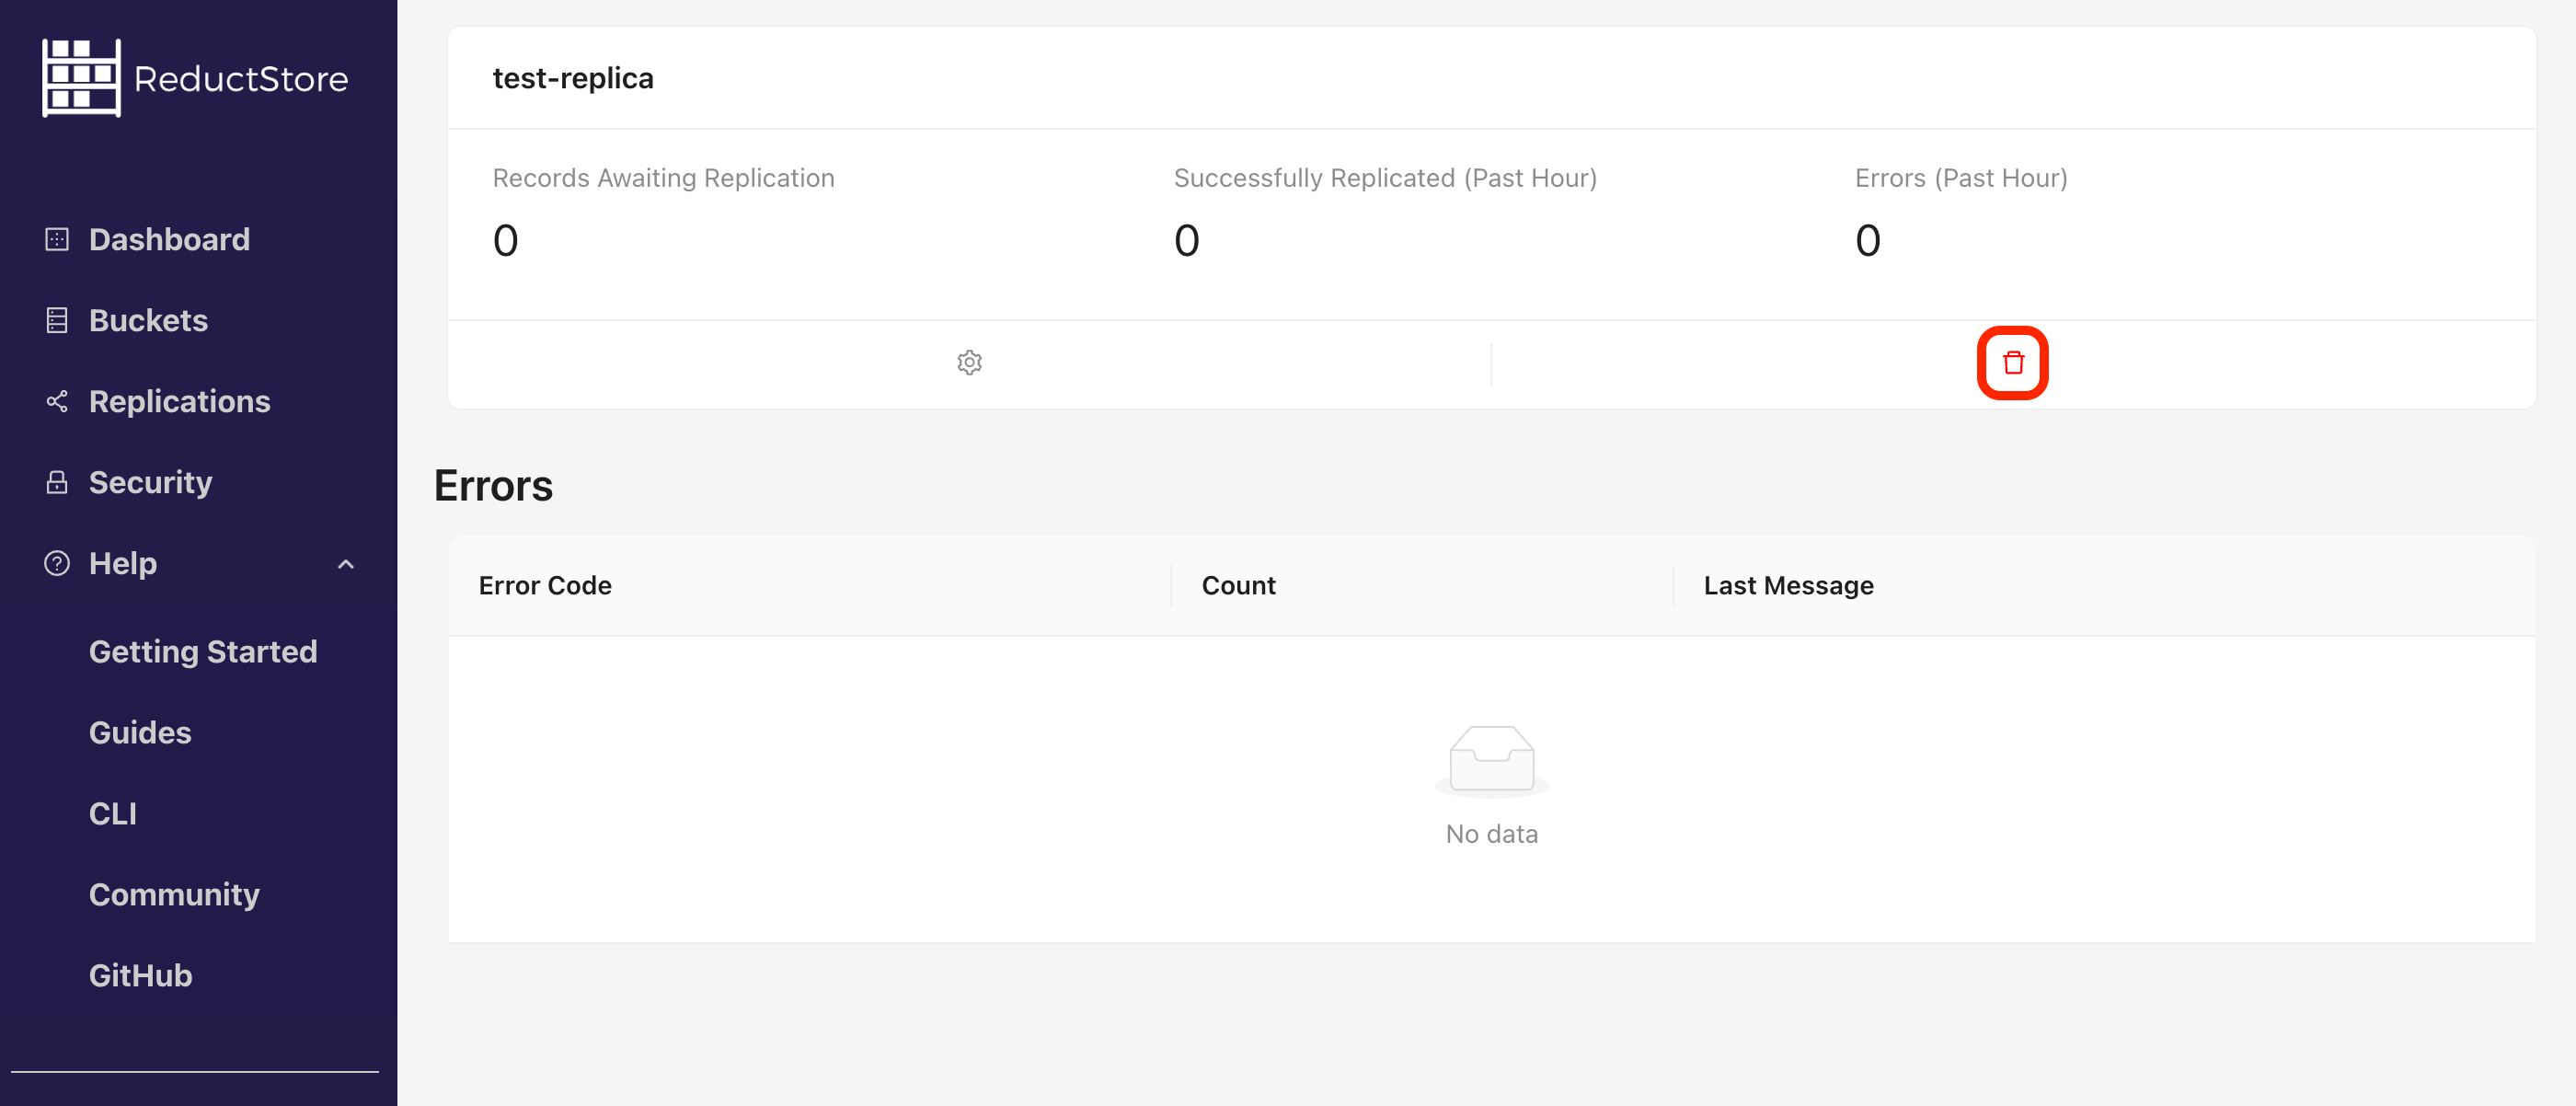The height and width of the screenshot is (1106, 2576).
Task: Open the Guides documentation link
Action: pos(140,732)
